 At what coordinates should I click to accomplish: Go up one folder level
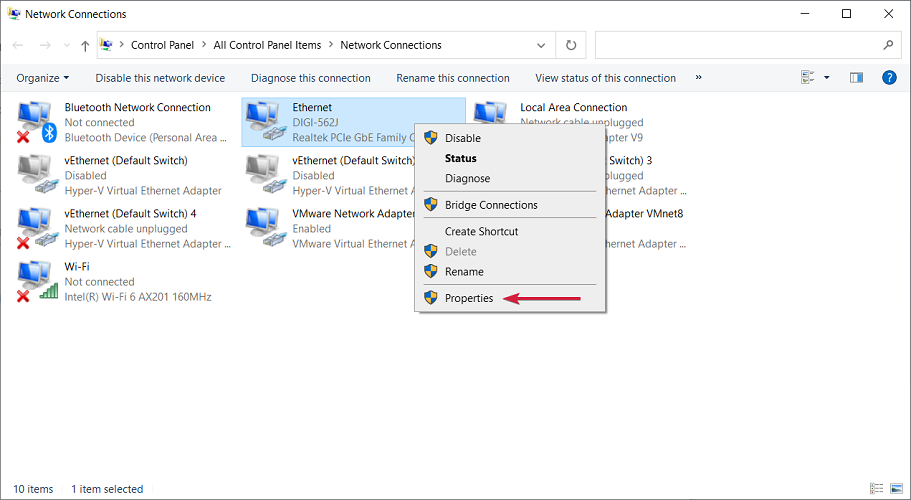(85, 45)
